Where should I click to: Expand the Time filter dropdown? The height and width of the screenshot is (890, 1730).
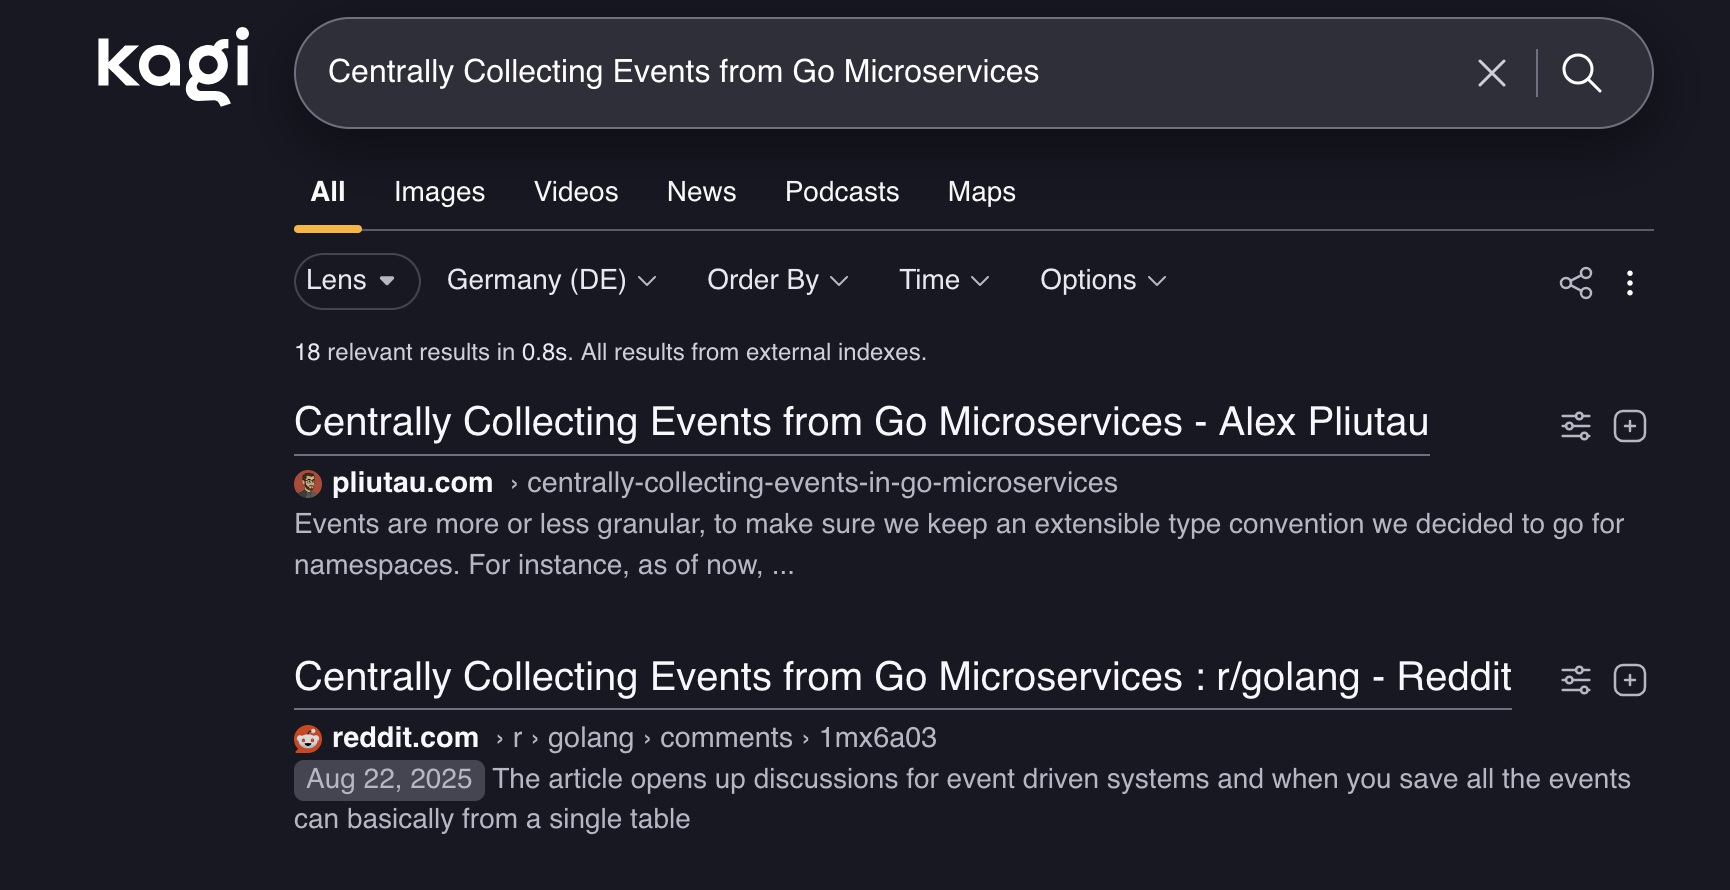pos(944,280)
